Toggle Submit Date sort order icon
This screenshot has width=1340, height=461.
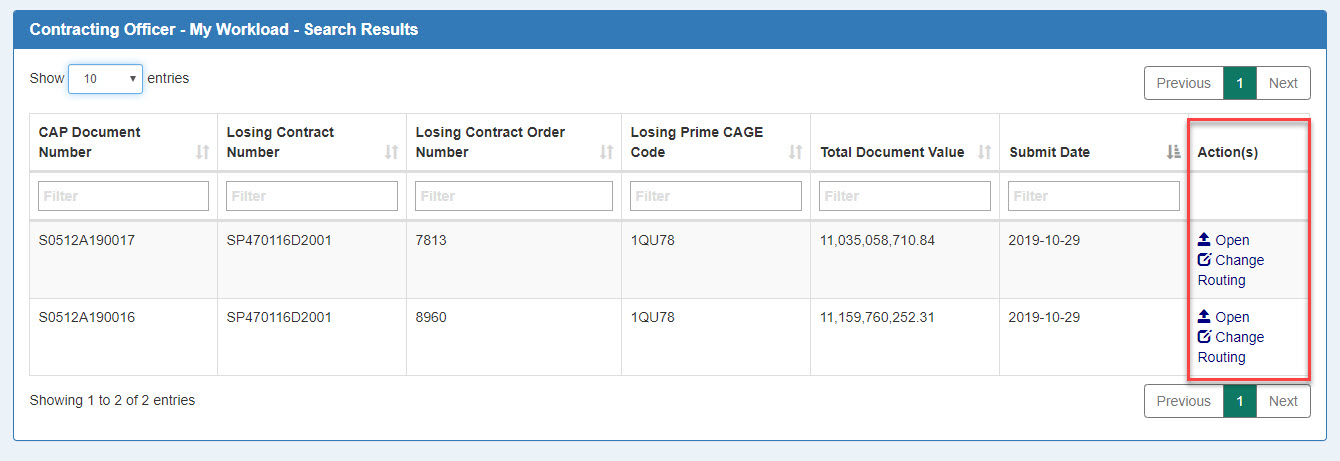(x=1173, y=152)
